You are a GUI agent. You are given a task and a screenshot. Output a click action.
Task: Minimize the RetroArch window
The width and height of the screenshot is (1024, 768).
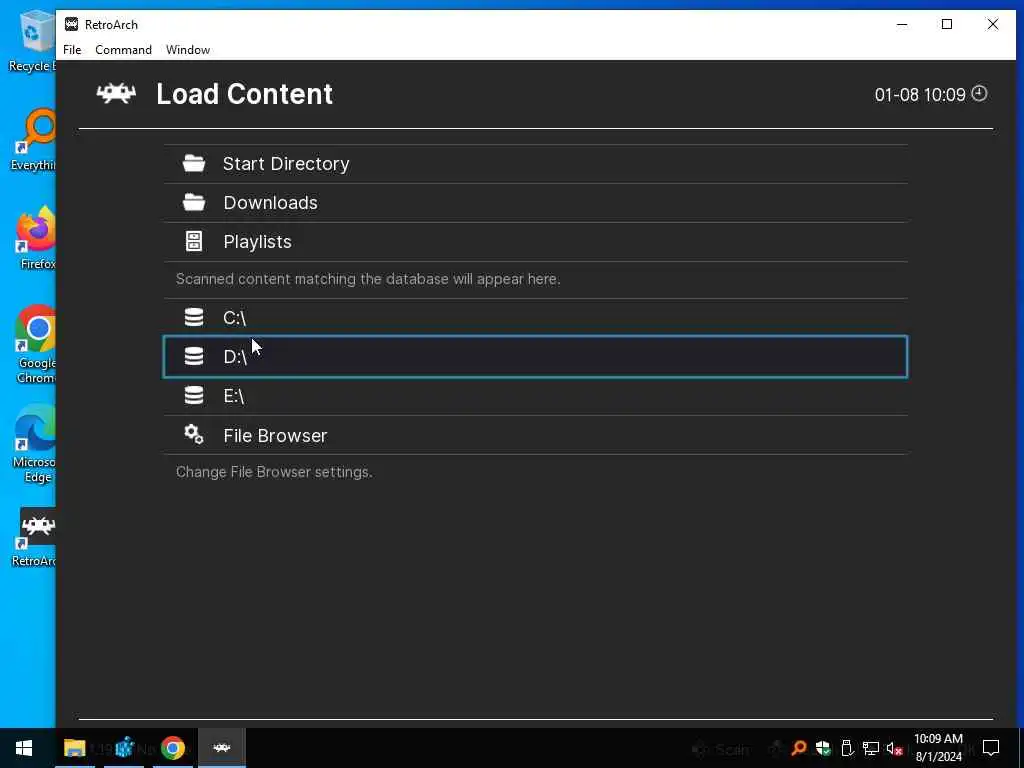[x=902, y=25]
